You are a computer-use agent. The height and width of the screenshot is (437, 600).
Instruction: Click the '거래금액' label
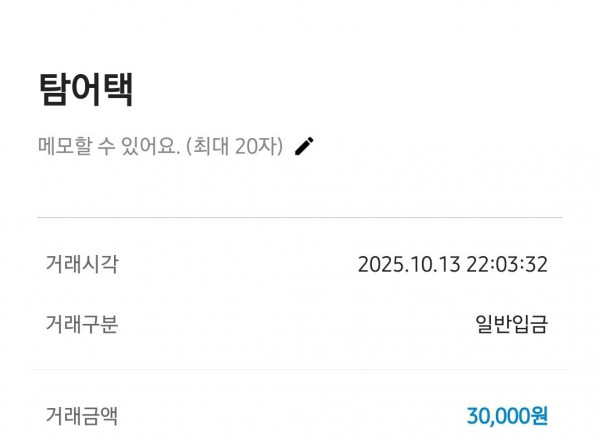pyautogui.click(x=82, y=413)
